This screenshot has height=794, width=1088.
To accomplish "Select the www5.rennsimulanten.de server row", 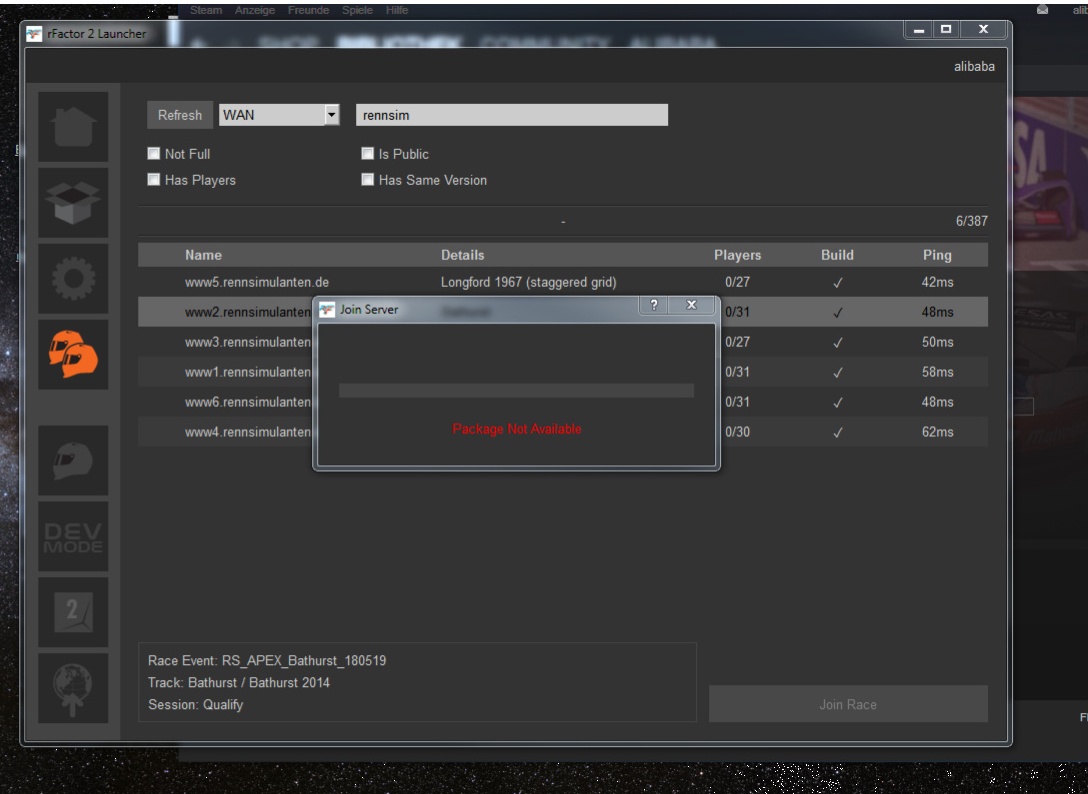I will 257,282.
